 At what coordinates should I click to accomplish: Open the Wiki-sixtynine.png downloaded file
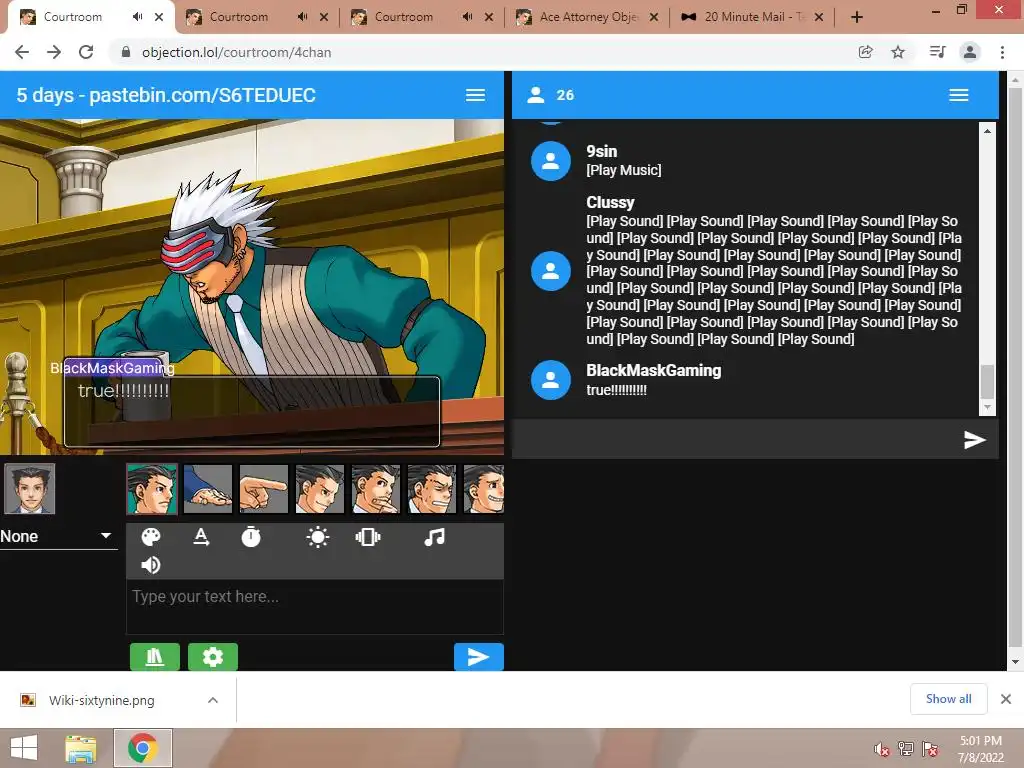(x=102, y=700)
